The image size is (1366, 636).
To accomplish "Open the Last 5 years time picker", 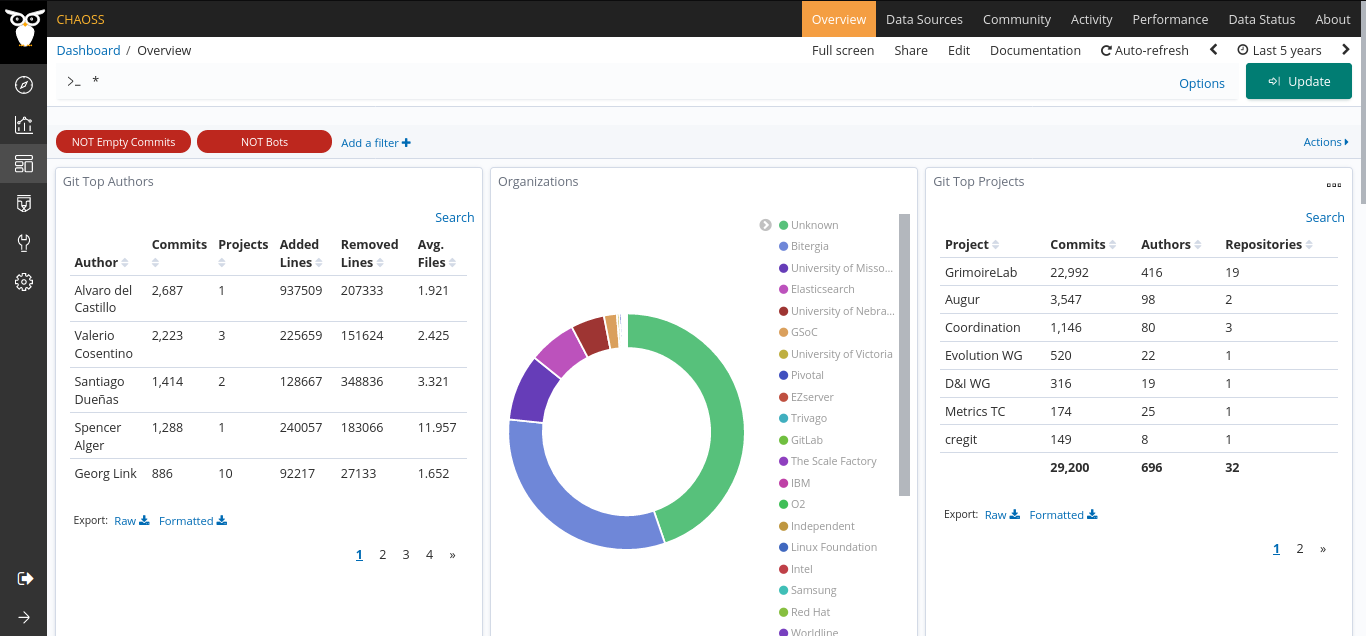I will (x=1279, y=50).
